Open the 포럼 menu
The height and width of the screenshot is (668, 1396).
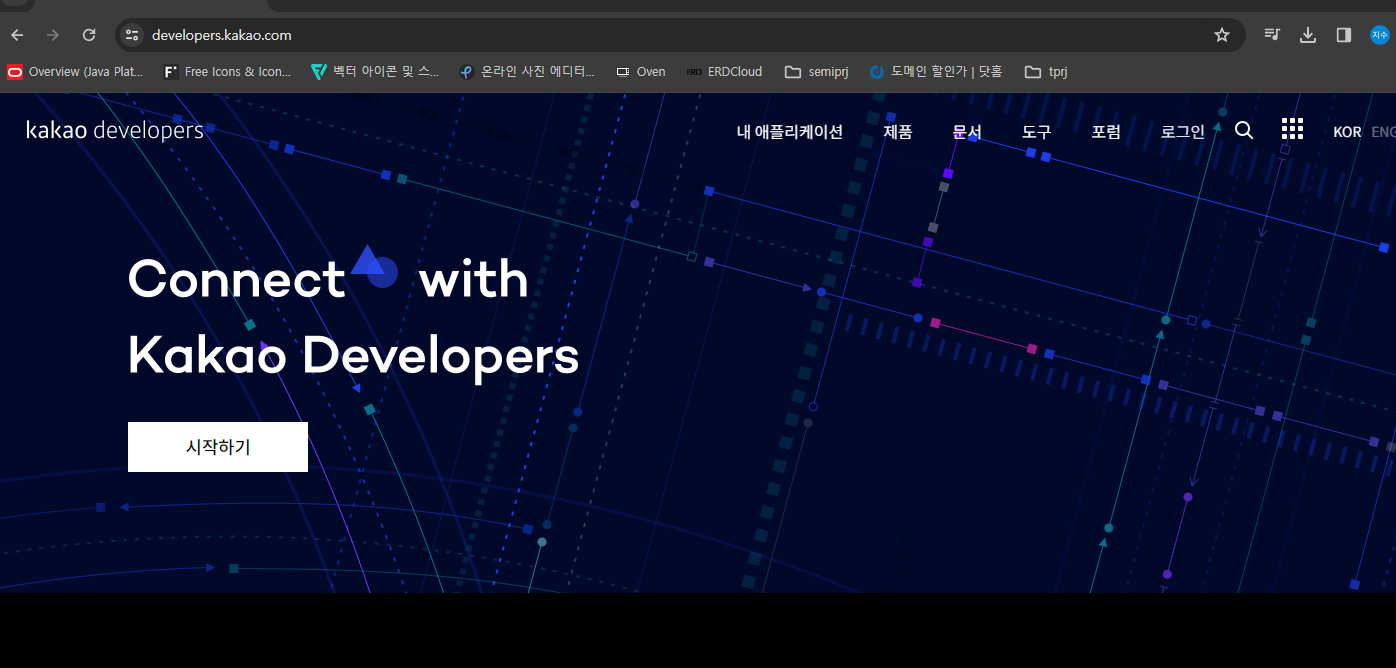[1106, 132]
